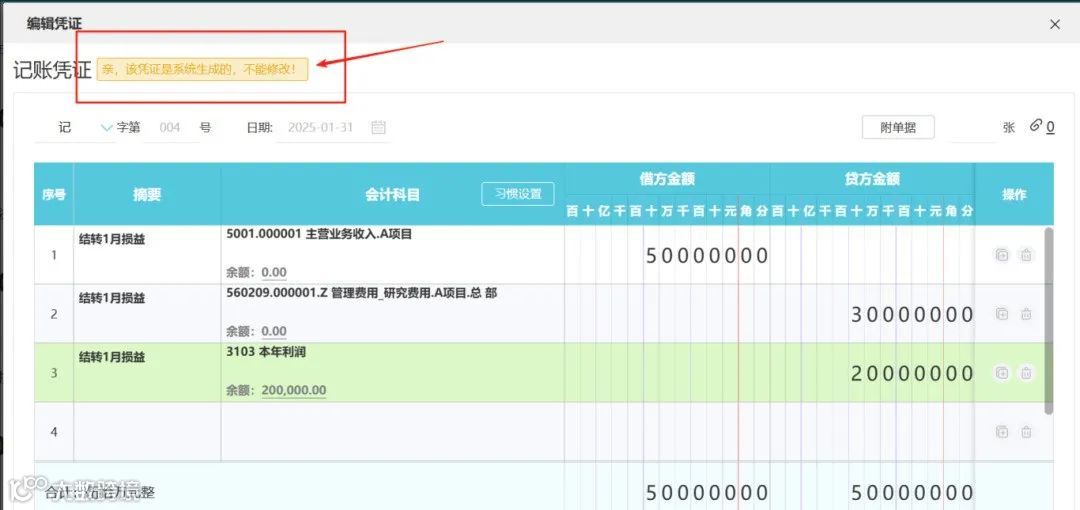Select account 560209.000001.Z 管理费用_研究费用
Screen dimensions: 1080x510
pos(362,294)
